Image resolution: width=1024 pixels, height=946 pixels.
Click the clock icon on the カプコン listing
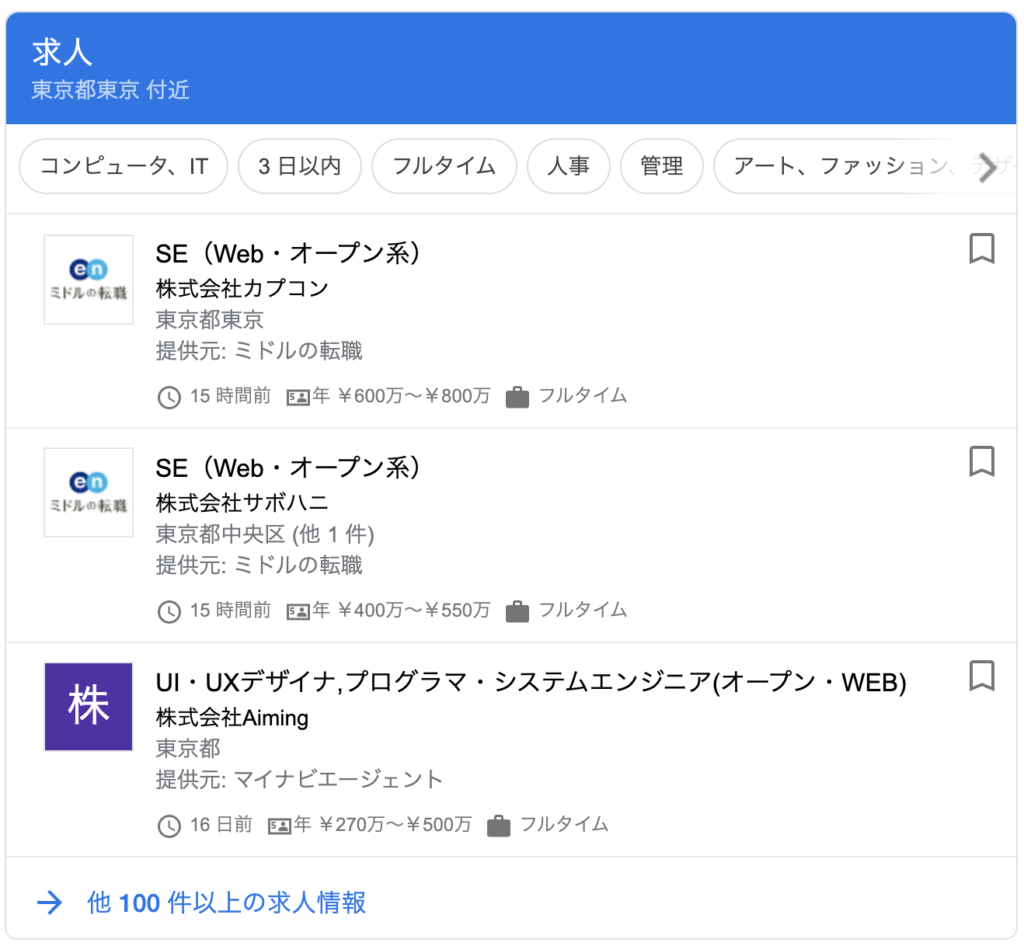pyautogui.click(x=168, y=397)
